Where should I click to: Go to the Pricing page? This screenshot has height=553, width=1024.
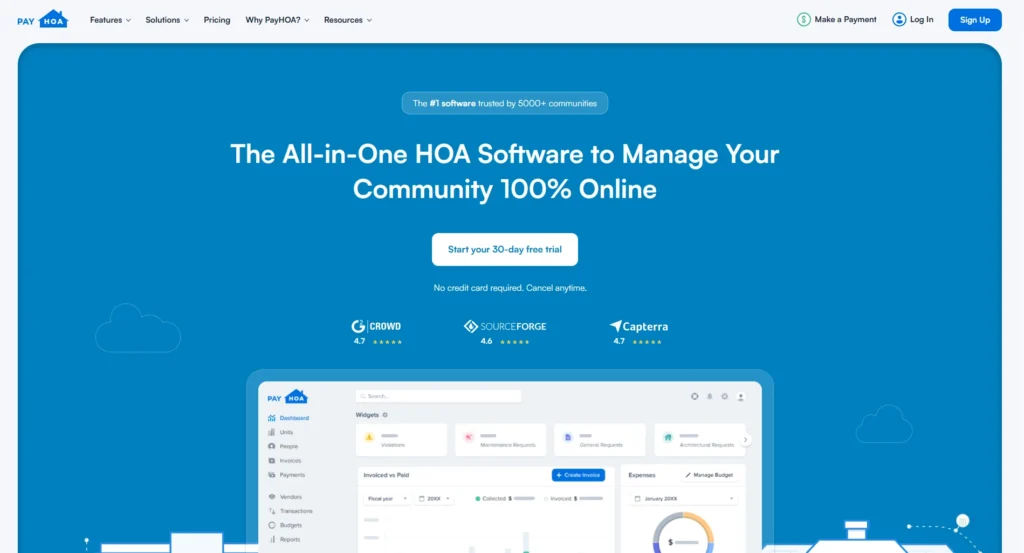click(217, 20)
